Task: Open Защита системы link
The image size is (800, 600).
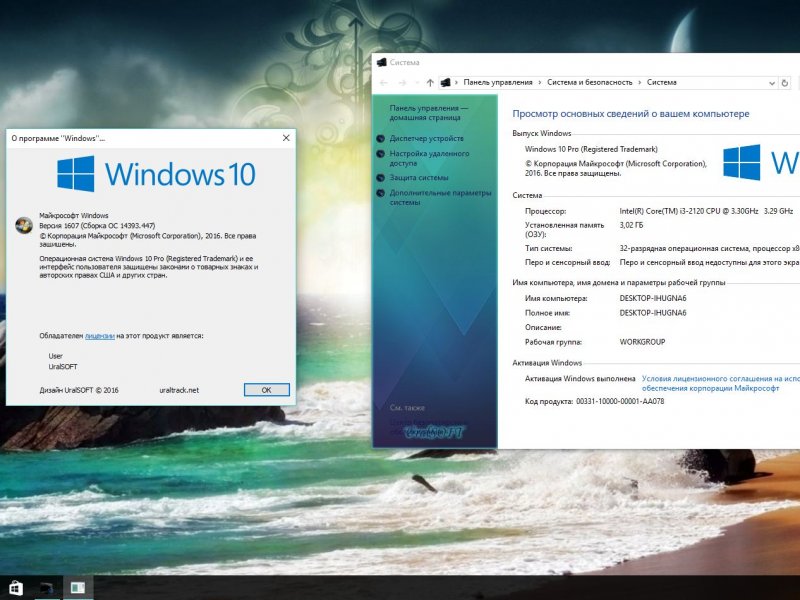Action: [x=419, y=178]
